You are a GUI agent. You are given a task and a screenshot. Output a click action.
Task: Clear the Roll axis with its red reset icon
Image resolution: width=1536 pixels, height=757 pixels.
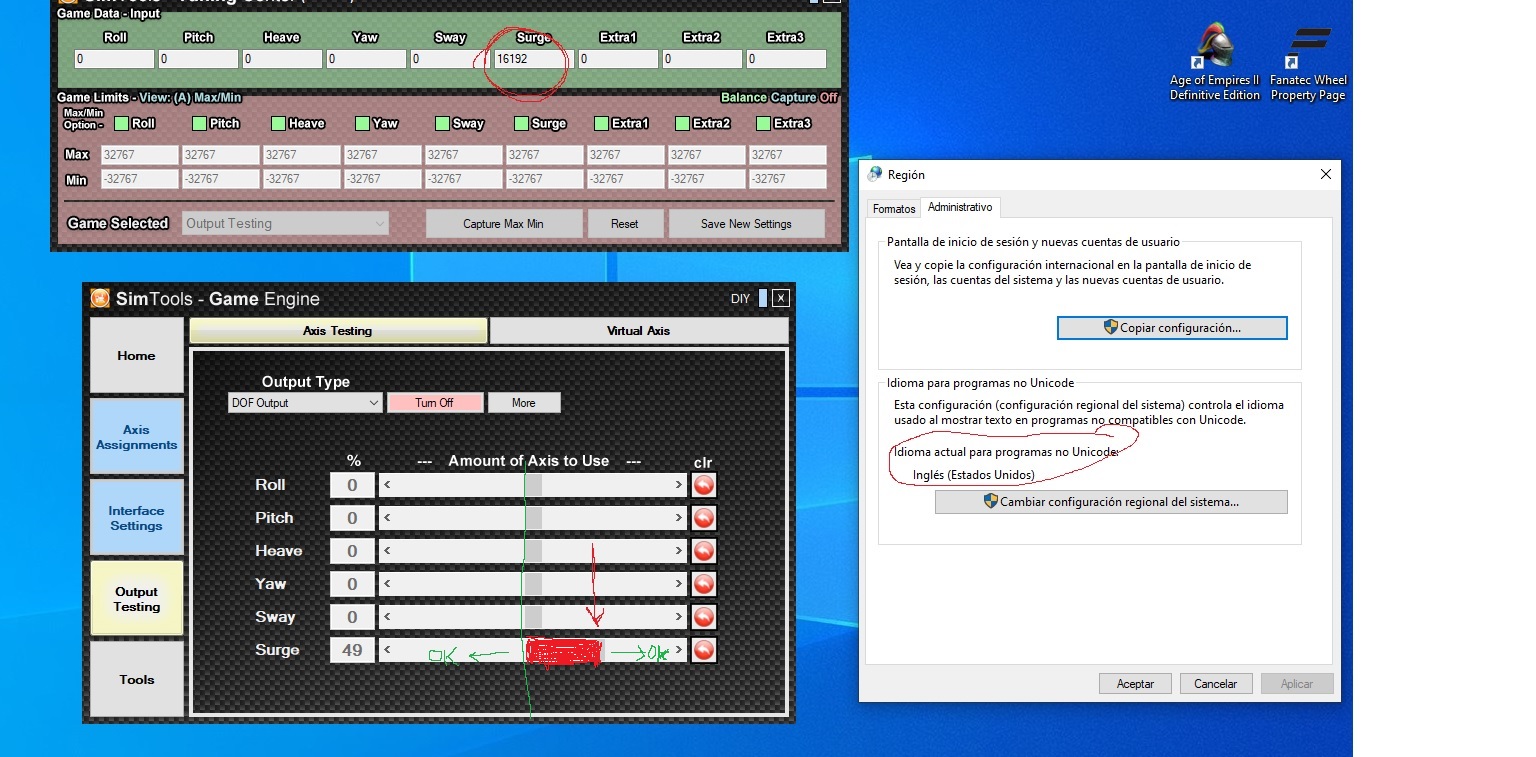coord(703,485)
